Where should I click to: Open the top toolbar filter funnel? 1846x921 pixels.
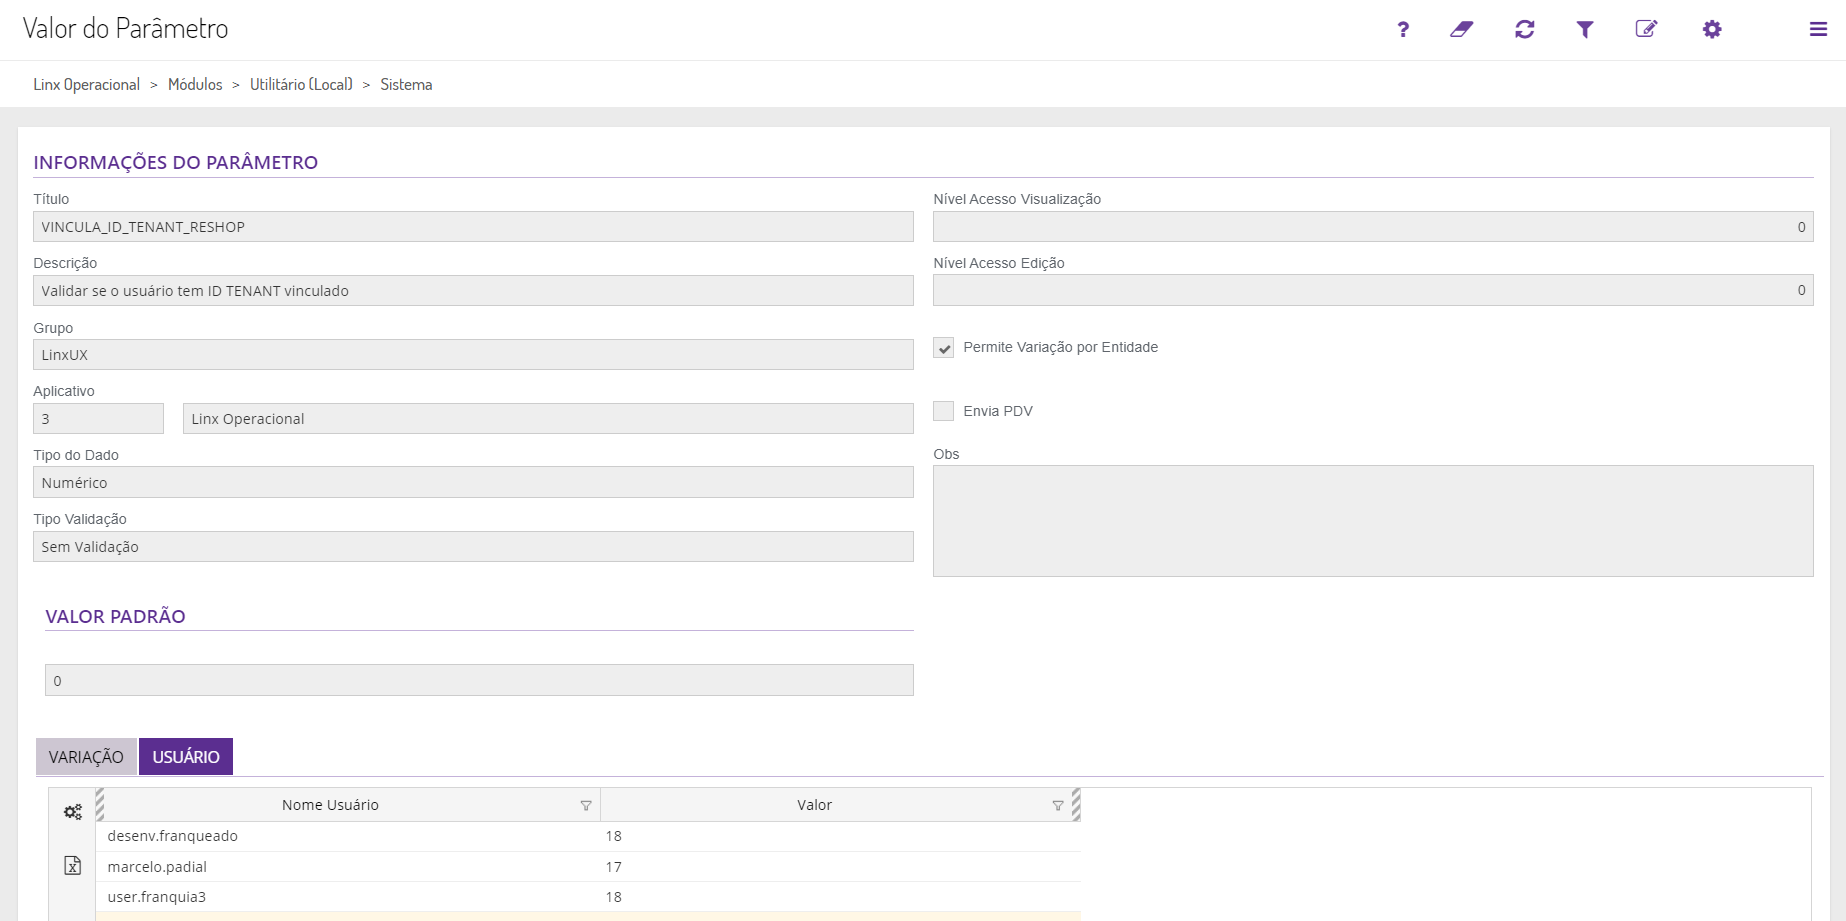pyautogui.click(x=1585, y=30)
